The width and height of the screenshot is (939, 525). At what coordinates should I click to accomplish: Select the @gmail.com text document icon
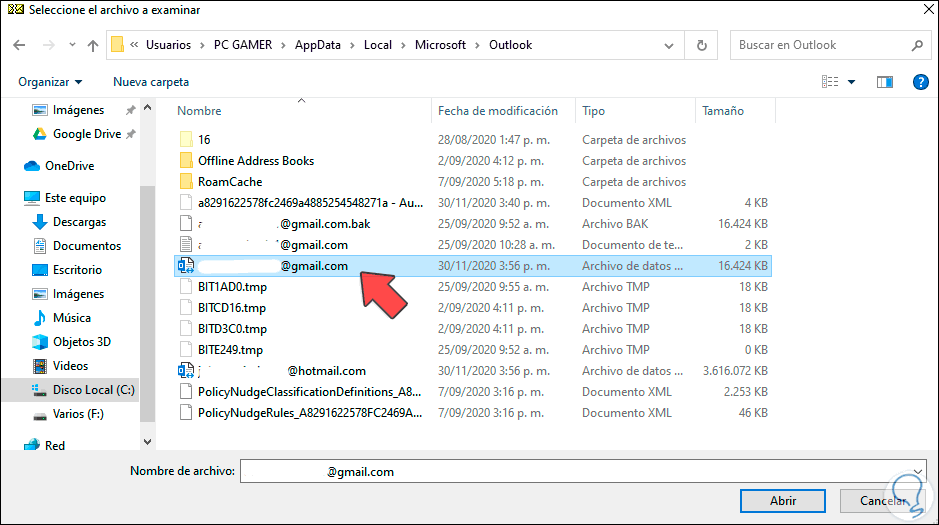coord(186,244)
